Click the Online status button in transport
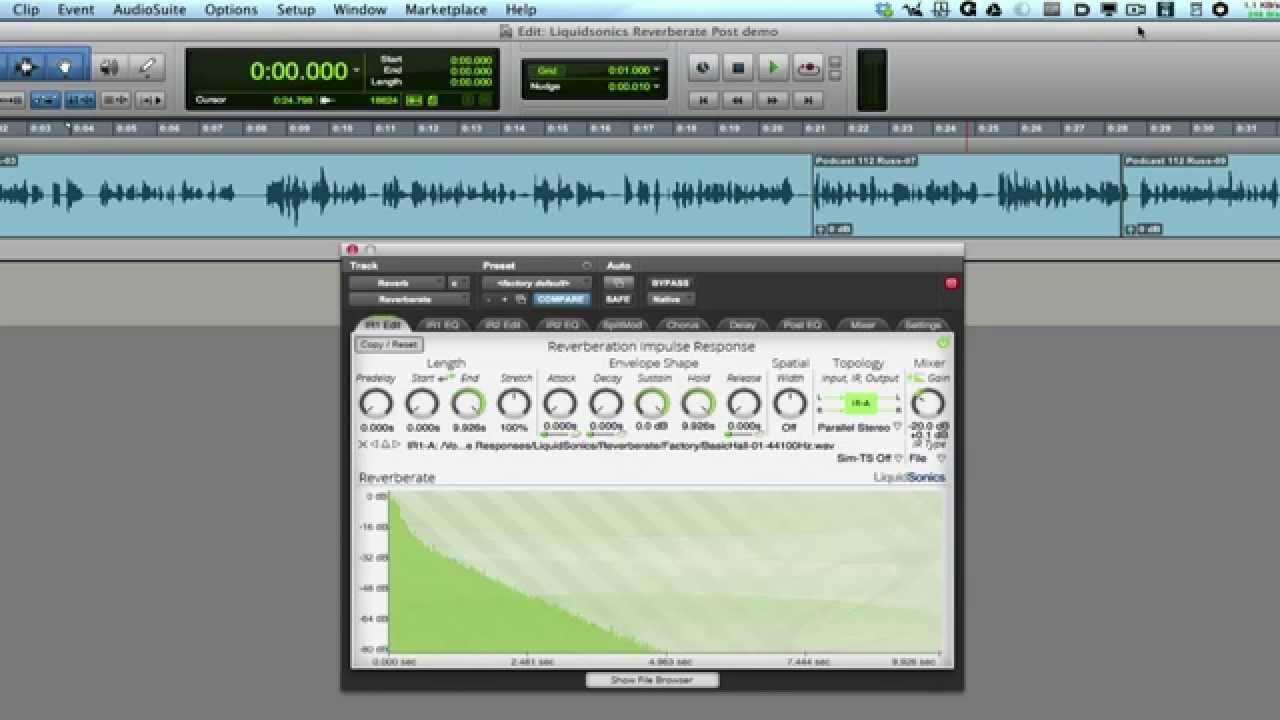This screenshot has width=1280, height=720. pos(703,68)
